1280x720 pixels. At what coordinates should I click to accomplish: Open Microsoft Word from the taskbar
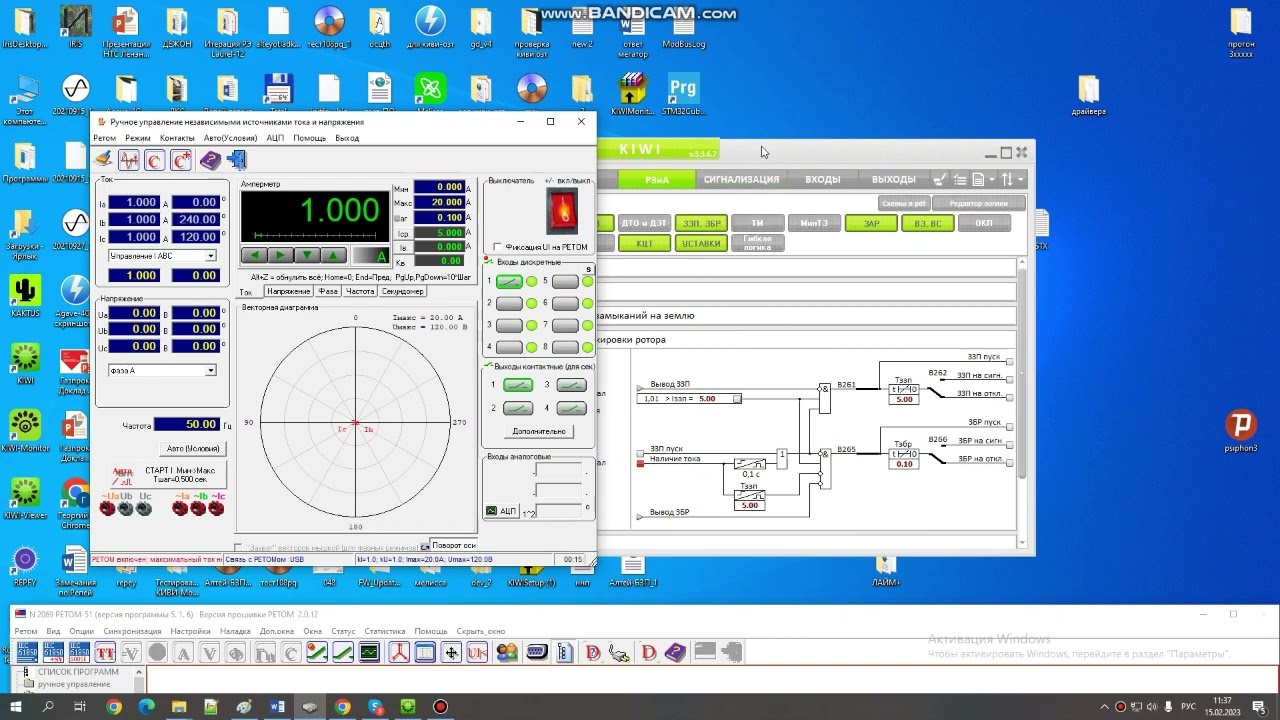click(277, 707)
